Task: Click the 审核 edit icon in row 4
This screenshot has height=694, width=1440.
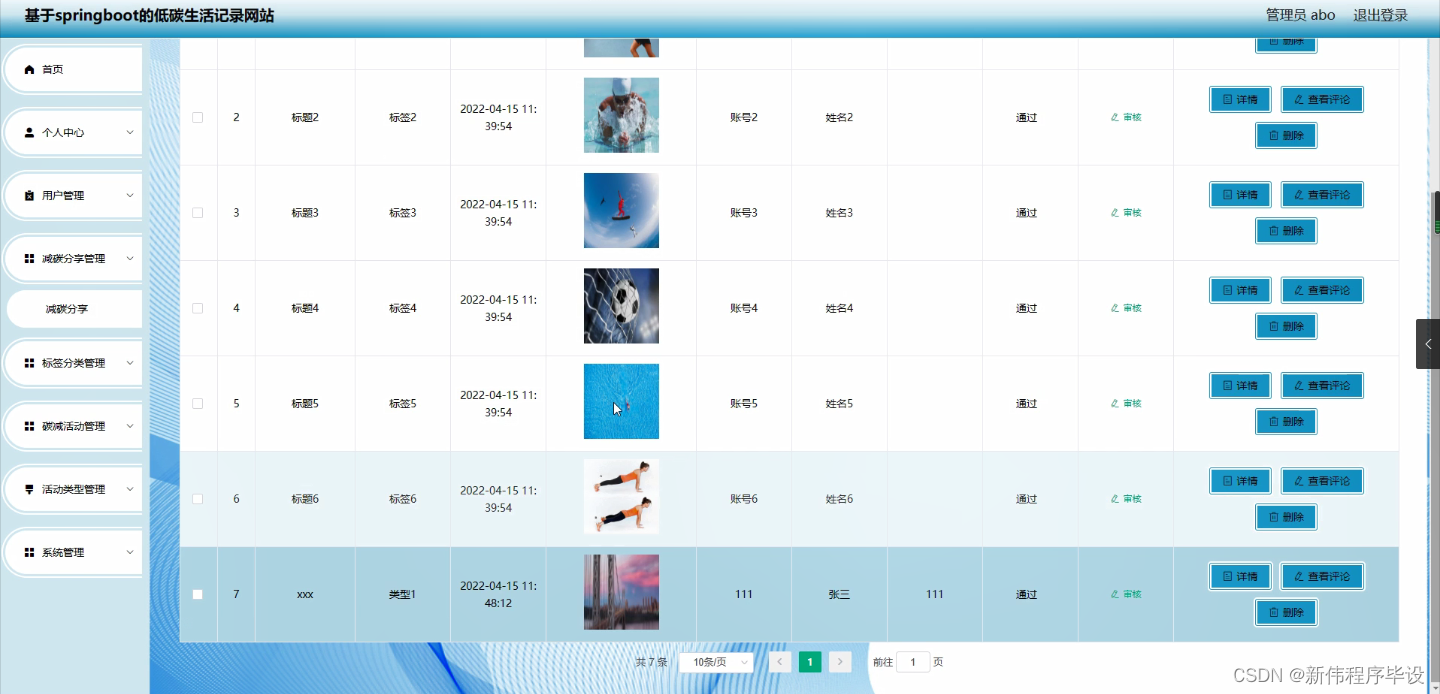Action: click(1115, 308)
